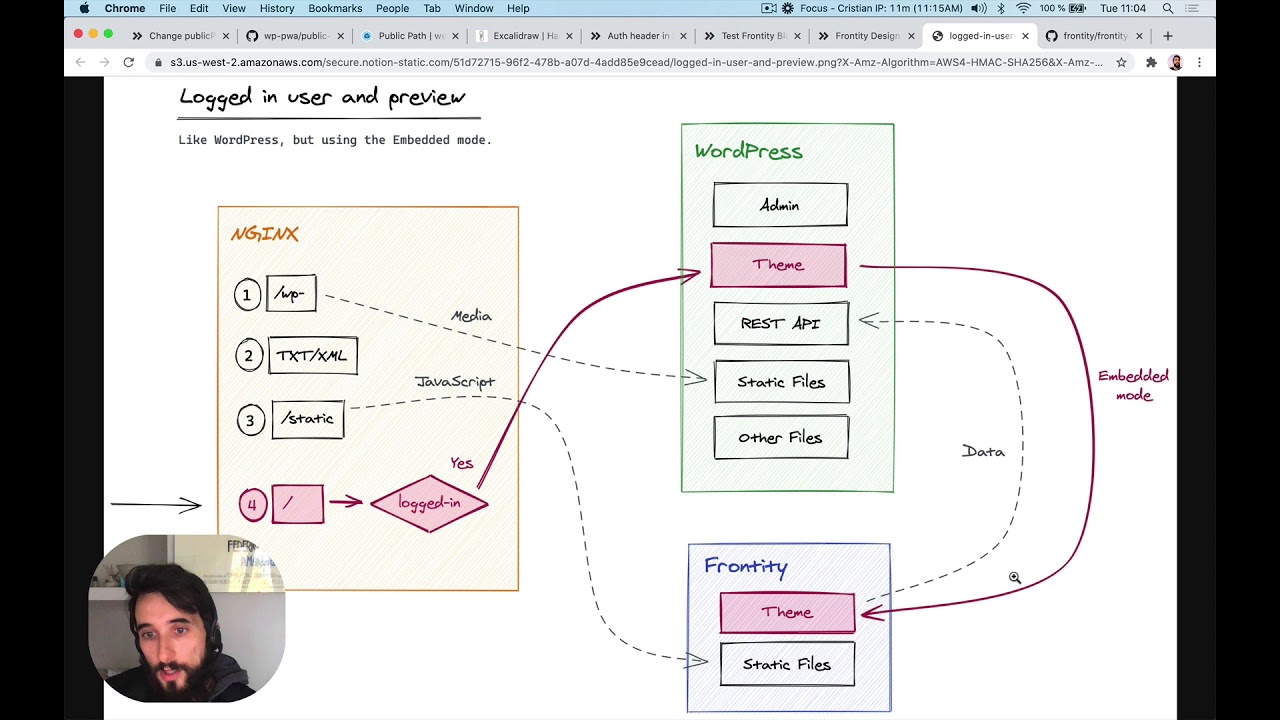Screen dimensions: 1280x720
Task: Toggle the Bluetooth menu bar icon
Action: [x=1001, y=9]
